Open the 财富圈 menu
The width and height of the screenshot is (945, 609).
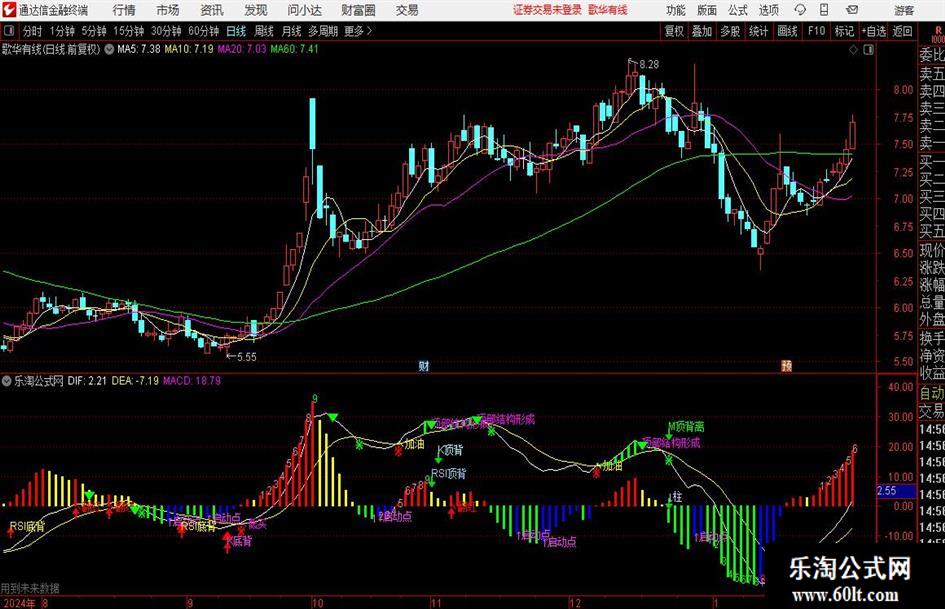pyautogui.click(x=359, y=10)
